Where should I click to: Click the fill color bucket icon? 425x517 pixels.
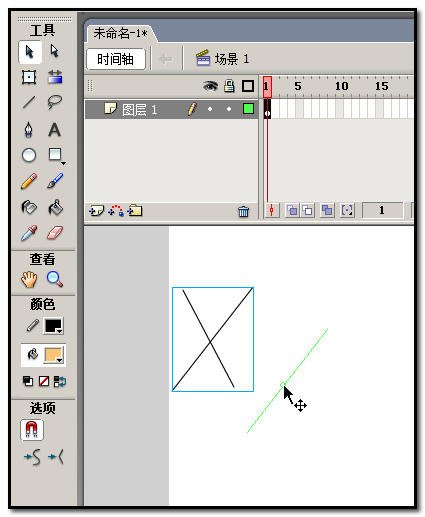click(x=33, y=354)
